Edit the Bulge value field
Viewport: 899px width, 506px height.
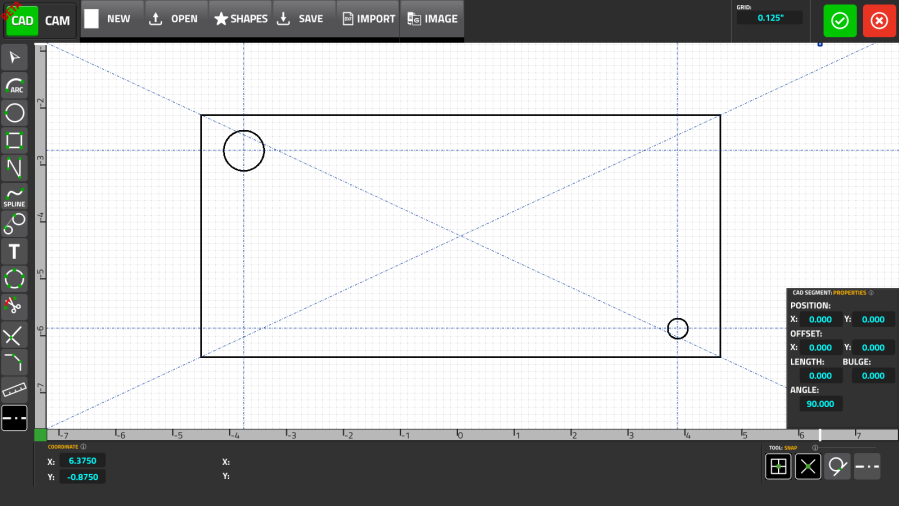point(873,375)
